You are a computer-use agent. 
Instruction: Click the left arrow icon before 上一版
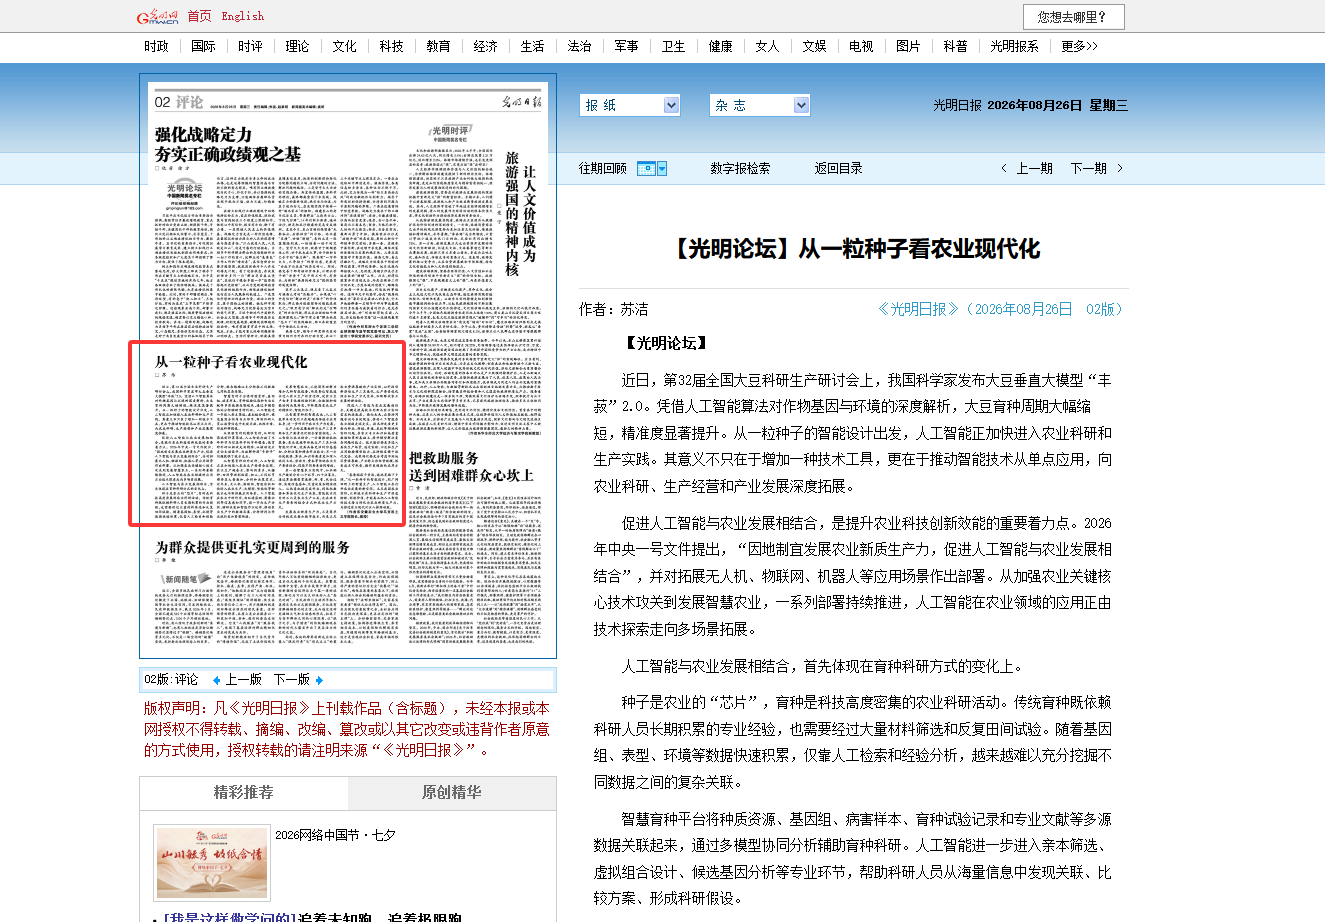[216, 680]
